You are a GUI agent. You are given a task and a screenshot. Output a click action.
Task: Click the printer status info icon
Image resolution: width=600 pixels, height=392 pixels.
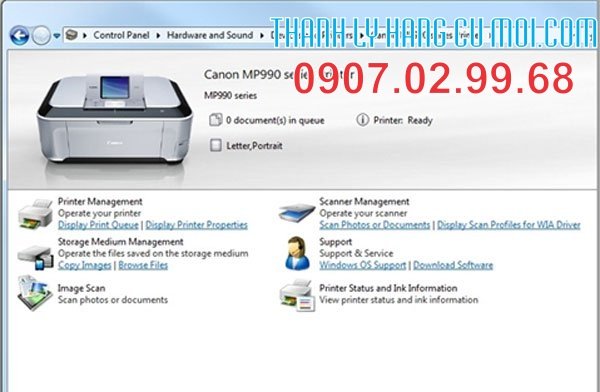pos(362,120)
